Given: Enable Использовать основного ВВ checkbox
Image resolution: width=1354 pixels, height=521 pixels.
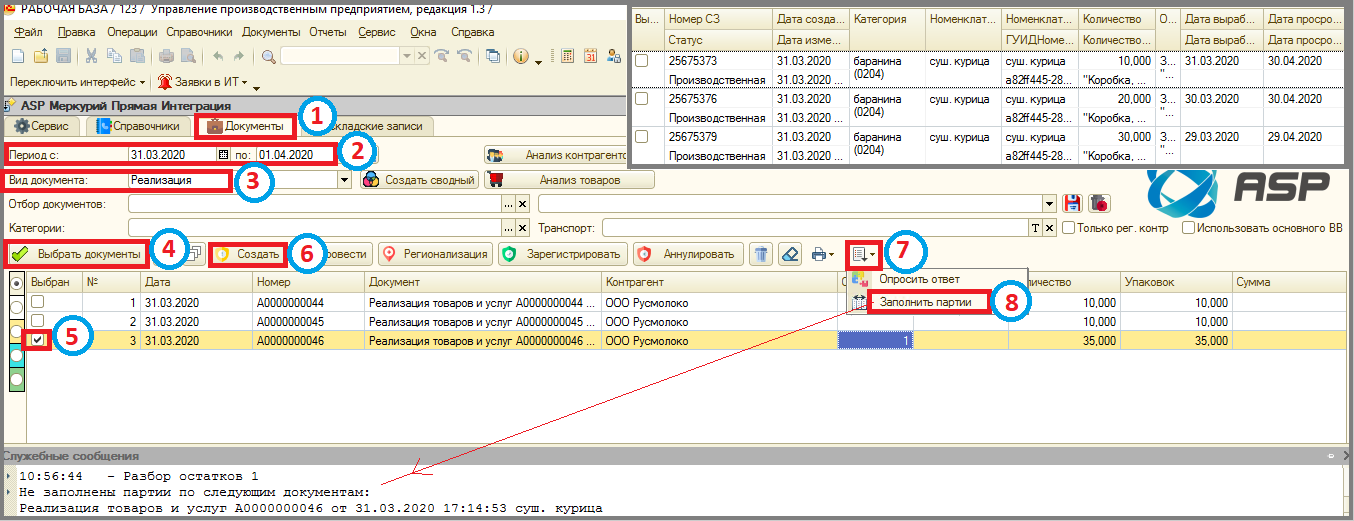Looking at the screenshot, I should point(1189,228).
